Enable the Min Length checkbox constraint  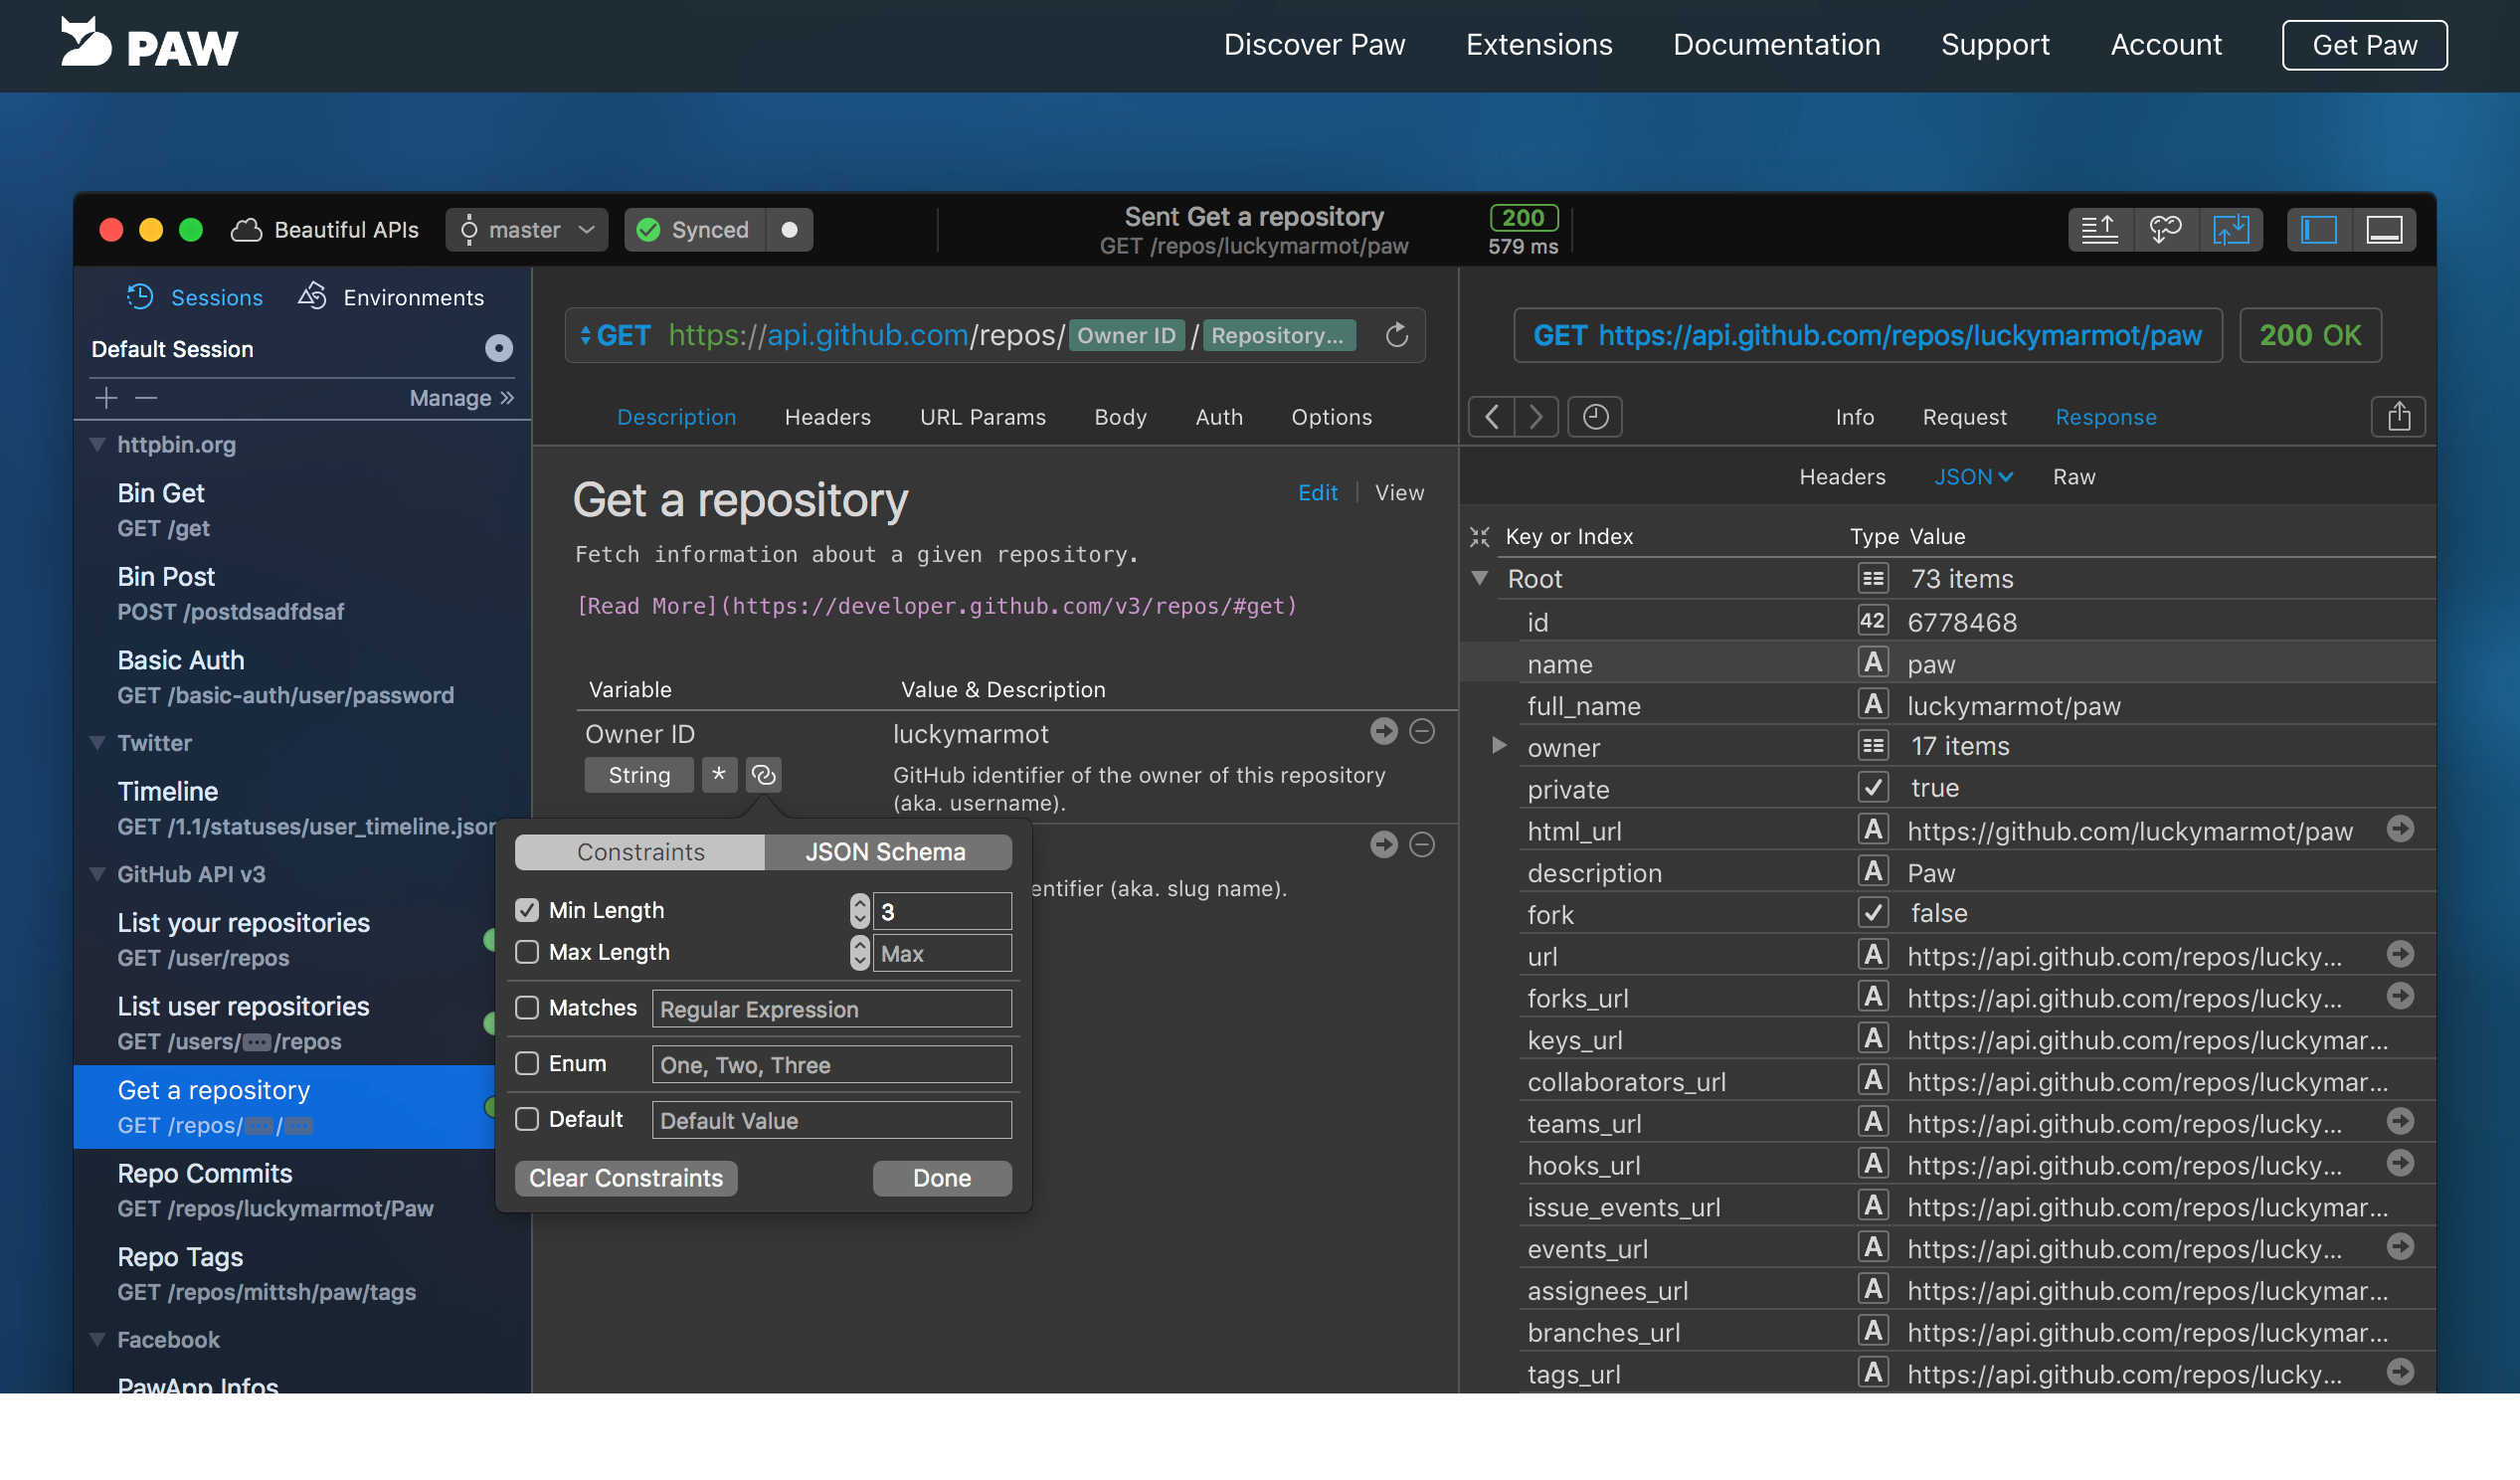tap(528, 909)
